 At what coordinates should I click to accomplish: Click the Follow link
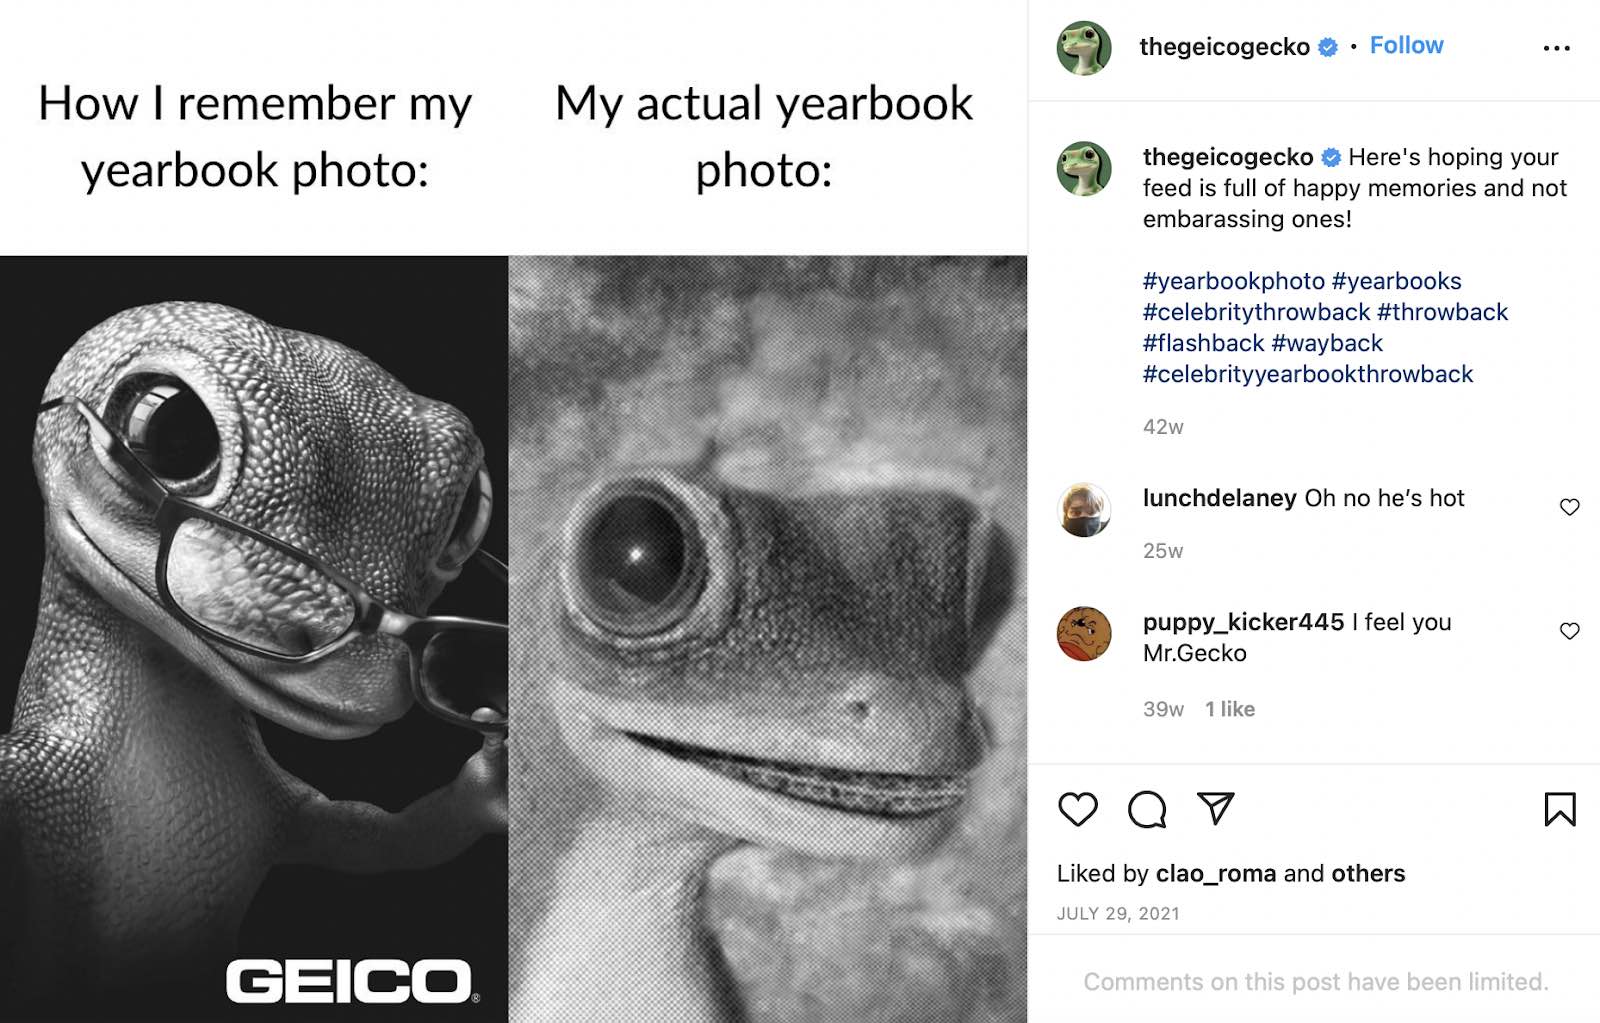pos(1406,46)
